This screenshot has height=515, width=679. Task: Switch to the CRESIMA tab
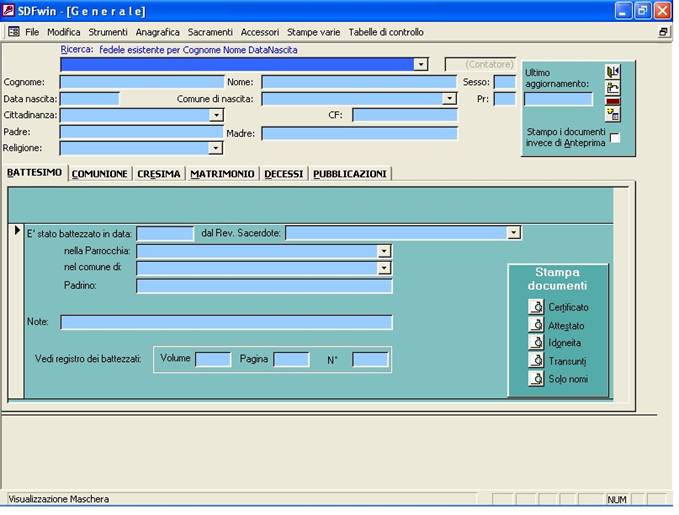point(159,174)
